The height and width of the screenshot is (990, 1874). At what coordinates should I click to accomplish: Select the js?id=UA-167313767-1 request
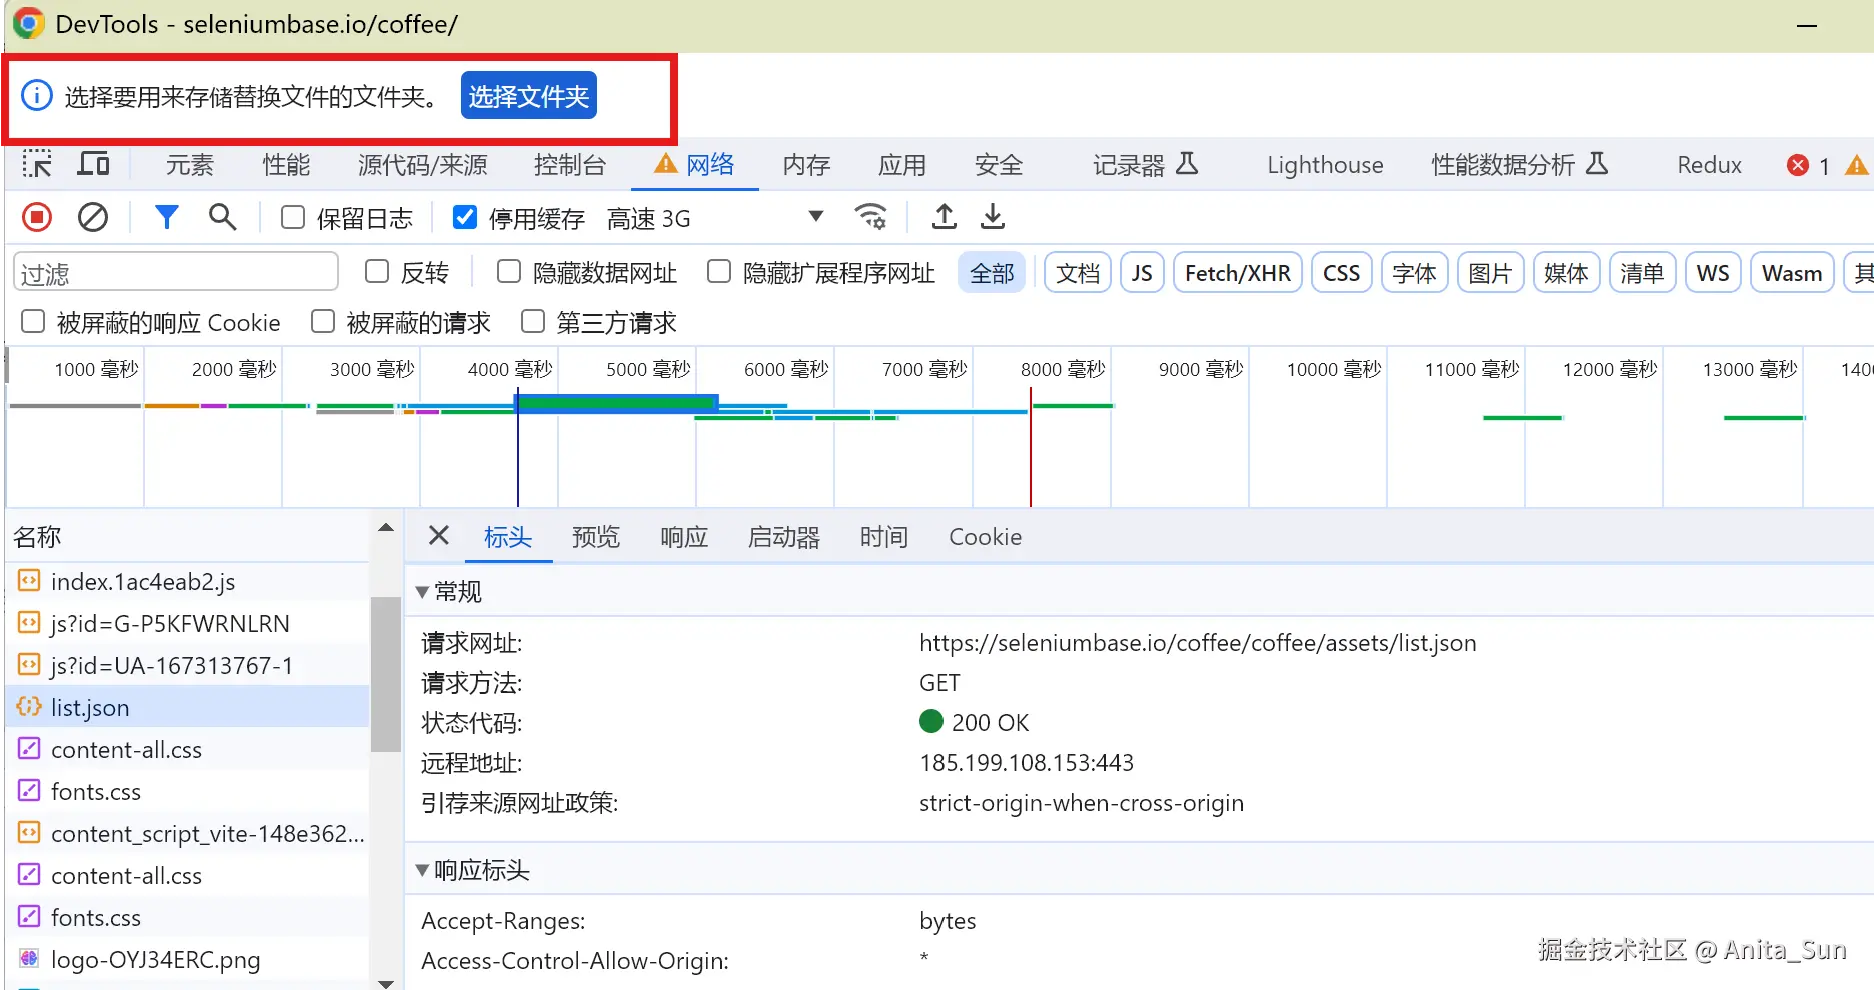pyautogui.click(x=188, y=665)
